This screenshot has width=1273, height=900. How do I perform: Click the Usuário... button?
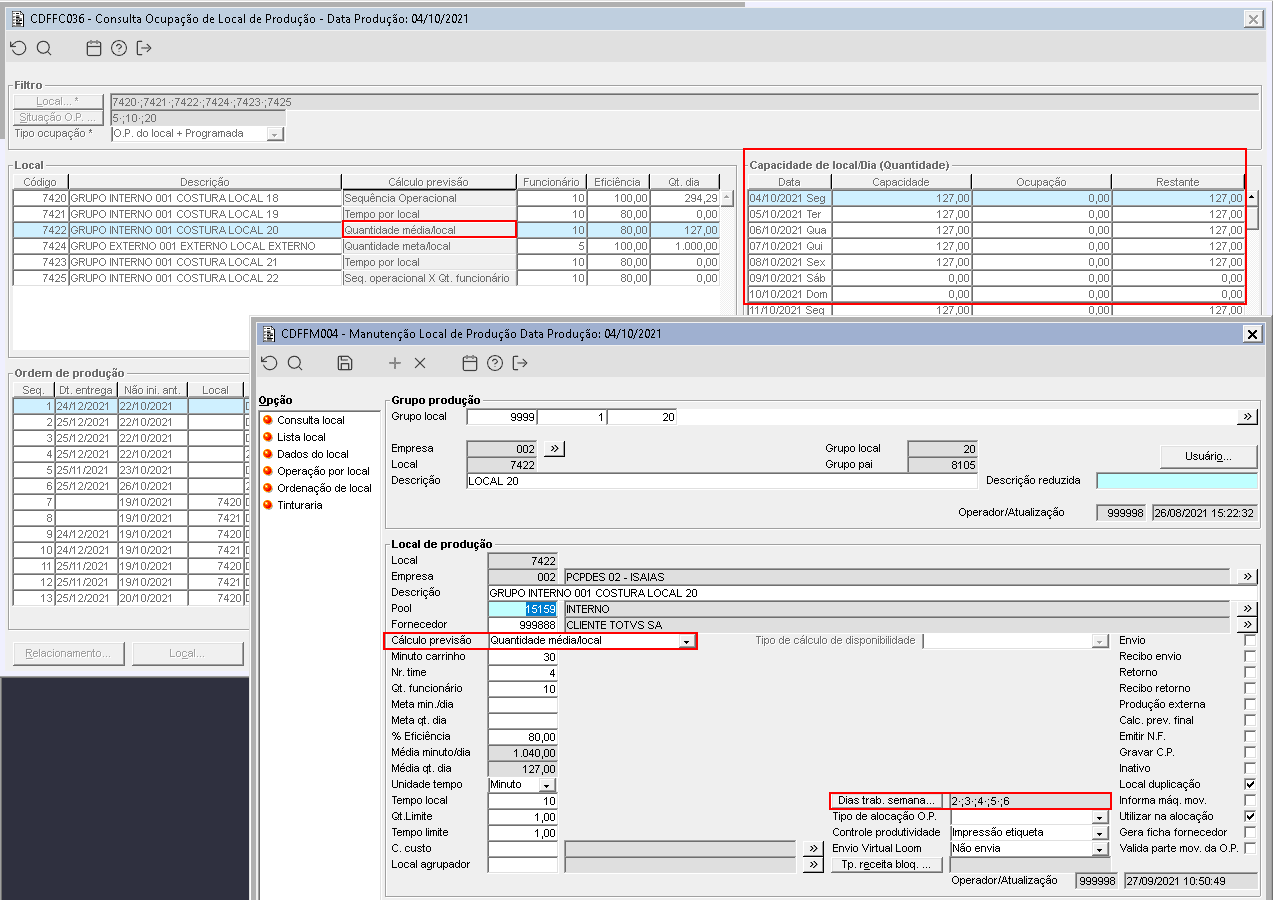tap(1208, 456)
